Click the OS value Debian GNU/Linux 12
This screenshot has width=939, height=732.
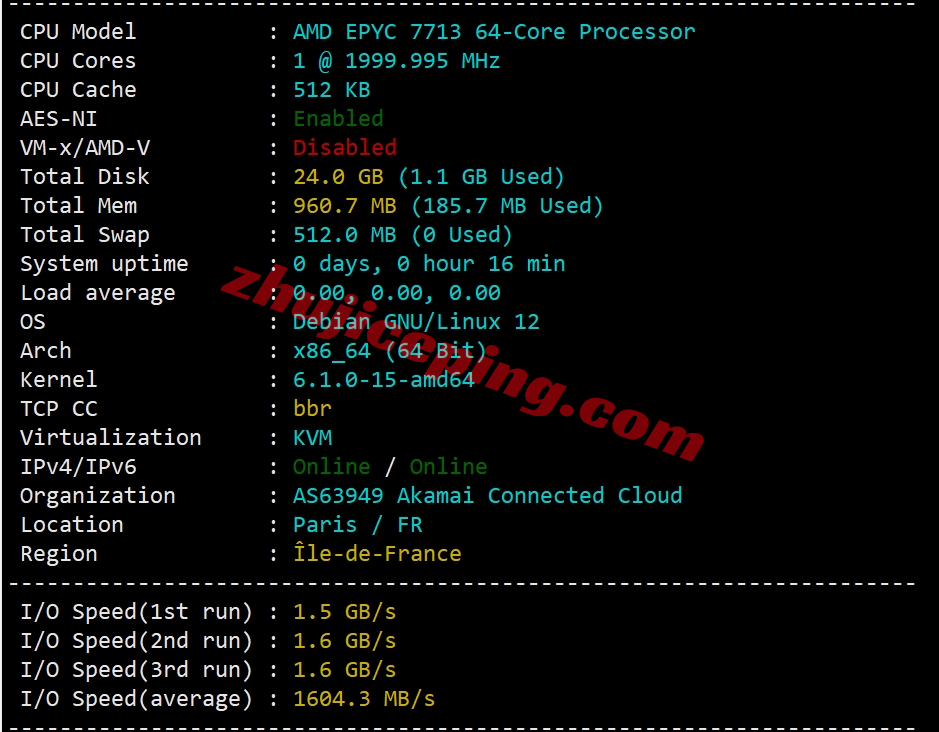point(416,322)
